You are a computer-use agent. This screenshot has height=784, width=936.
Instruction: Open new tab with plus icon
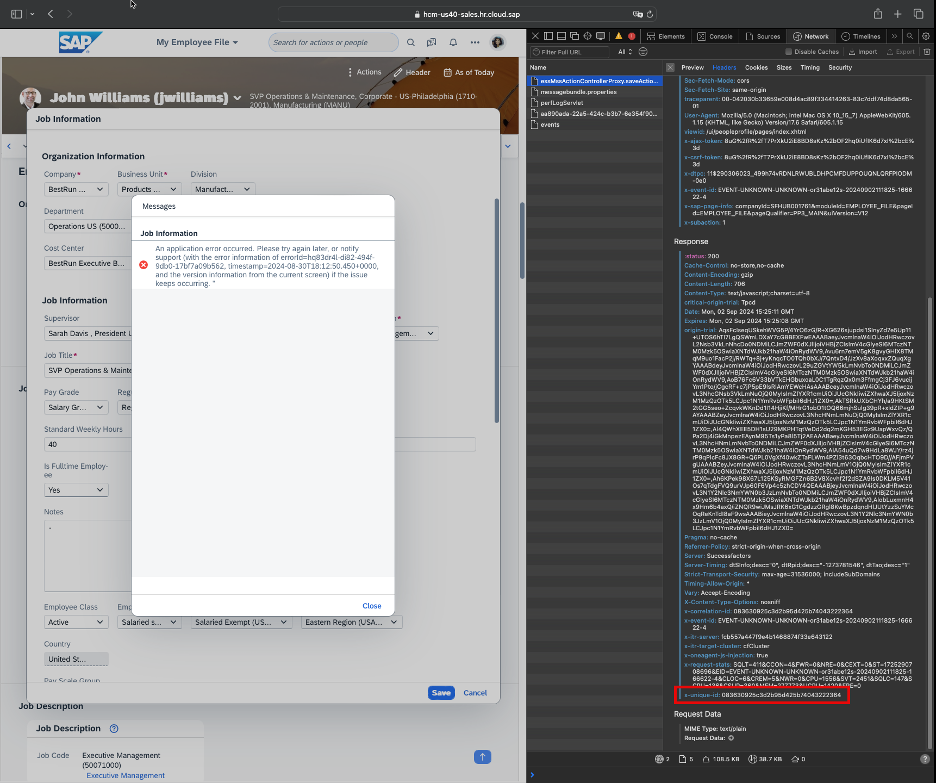[x=897, y=14]
